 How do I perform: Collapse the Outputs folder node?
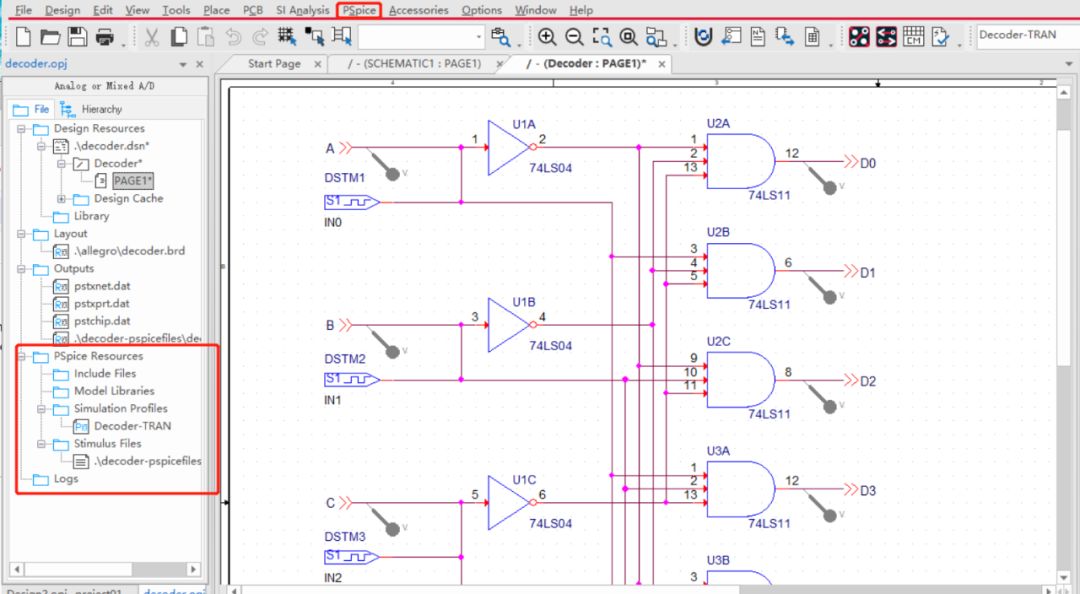[x=21, y=269]
